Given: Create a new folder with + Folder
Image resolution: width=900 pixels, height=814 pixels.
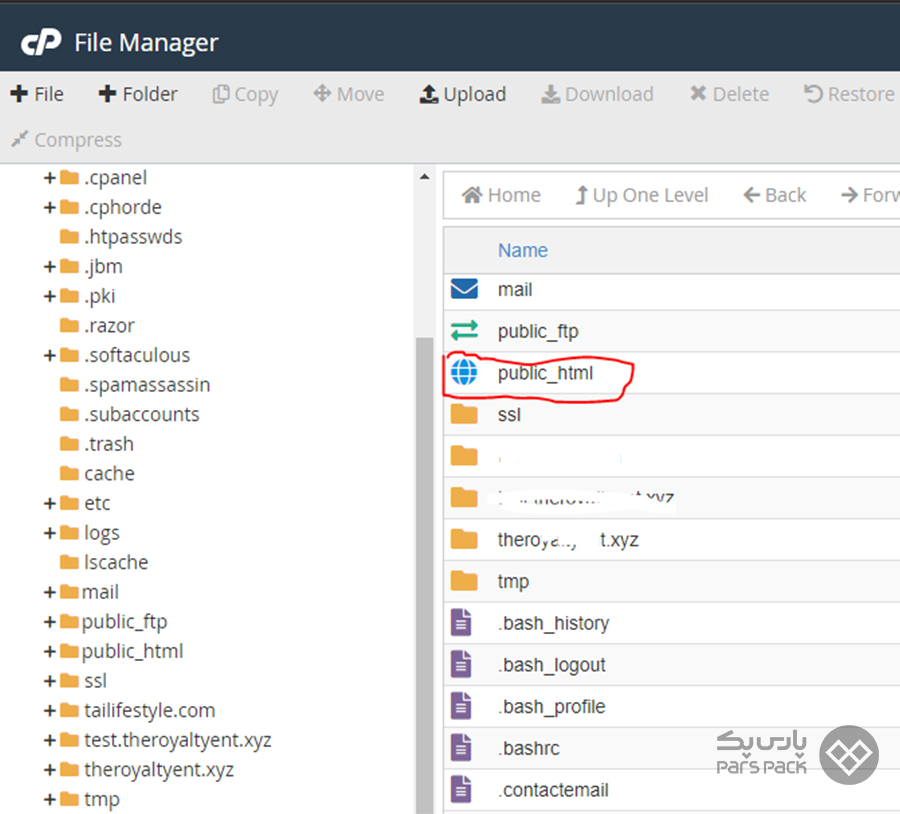Looking at the screenshot, I should (138, 94).
